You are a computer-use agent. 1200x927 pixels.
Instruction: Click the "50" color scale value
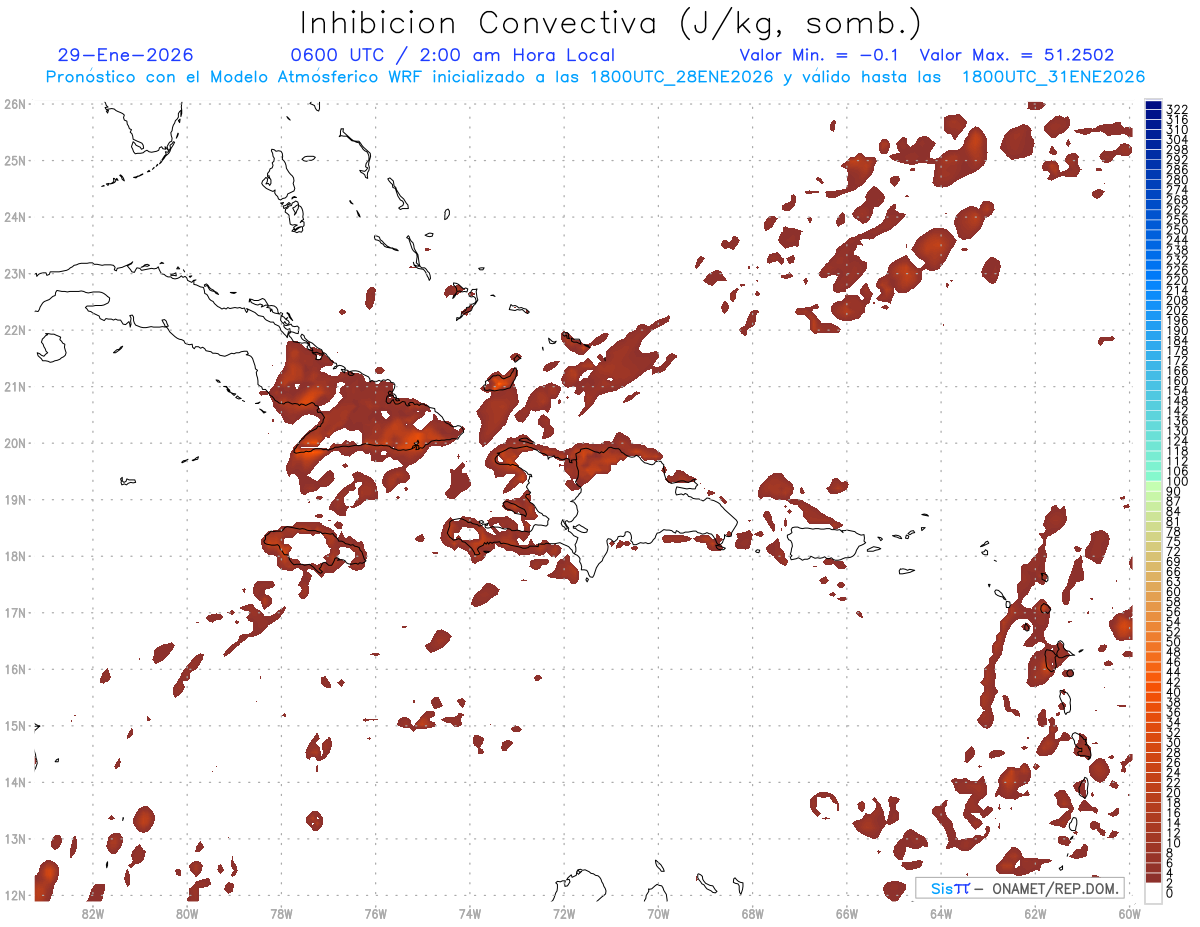click(x=1174, y=642)
